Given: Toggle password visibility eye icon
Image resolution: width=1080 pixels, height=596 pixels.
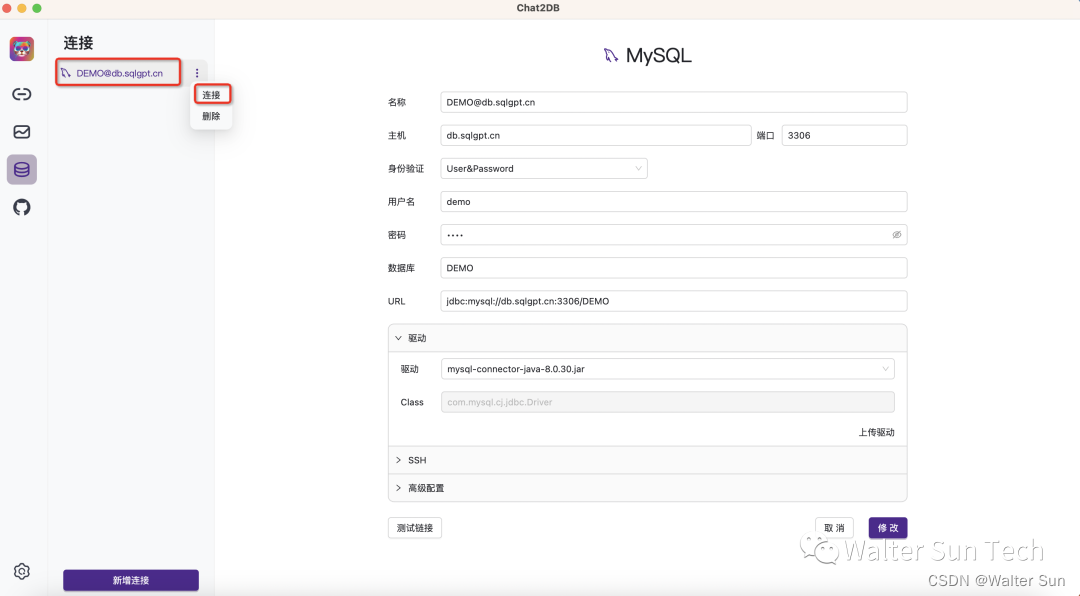Looking at the screenshot, I should [897, 235].
